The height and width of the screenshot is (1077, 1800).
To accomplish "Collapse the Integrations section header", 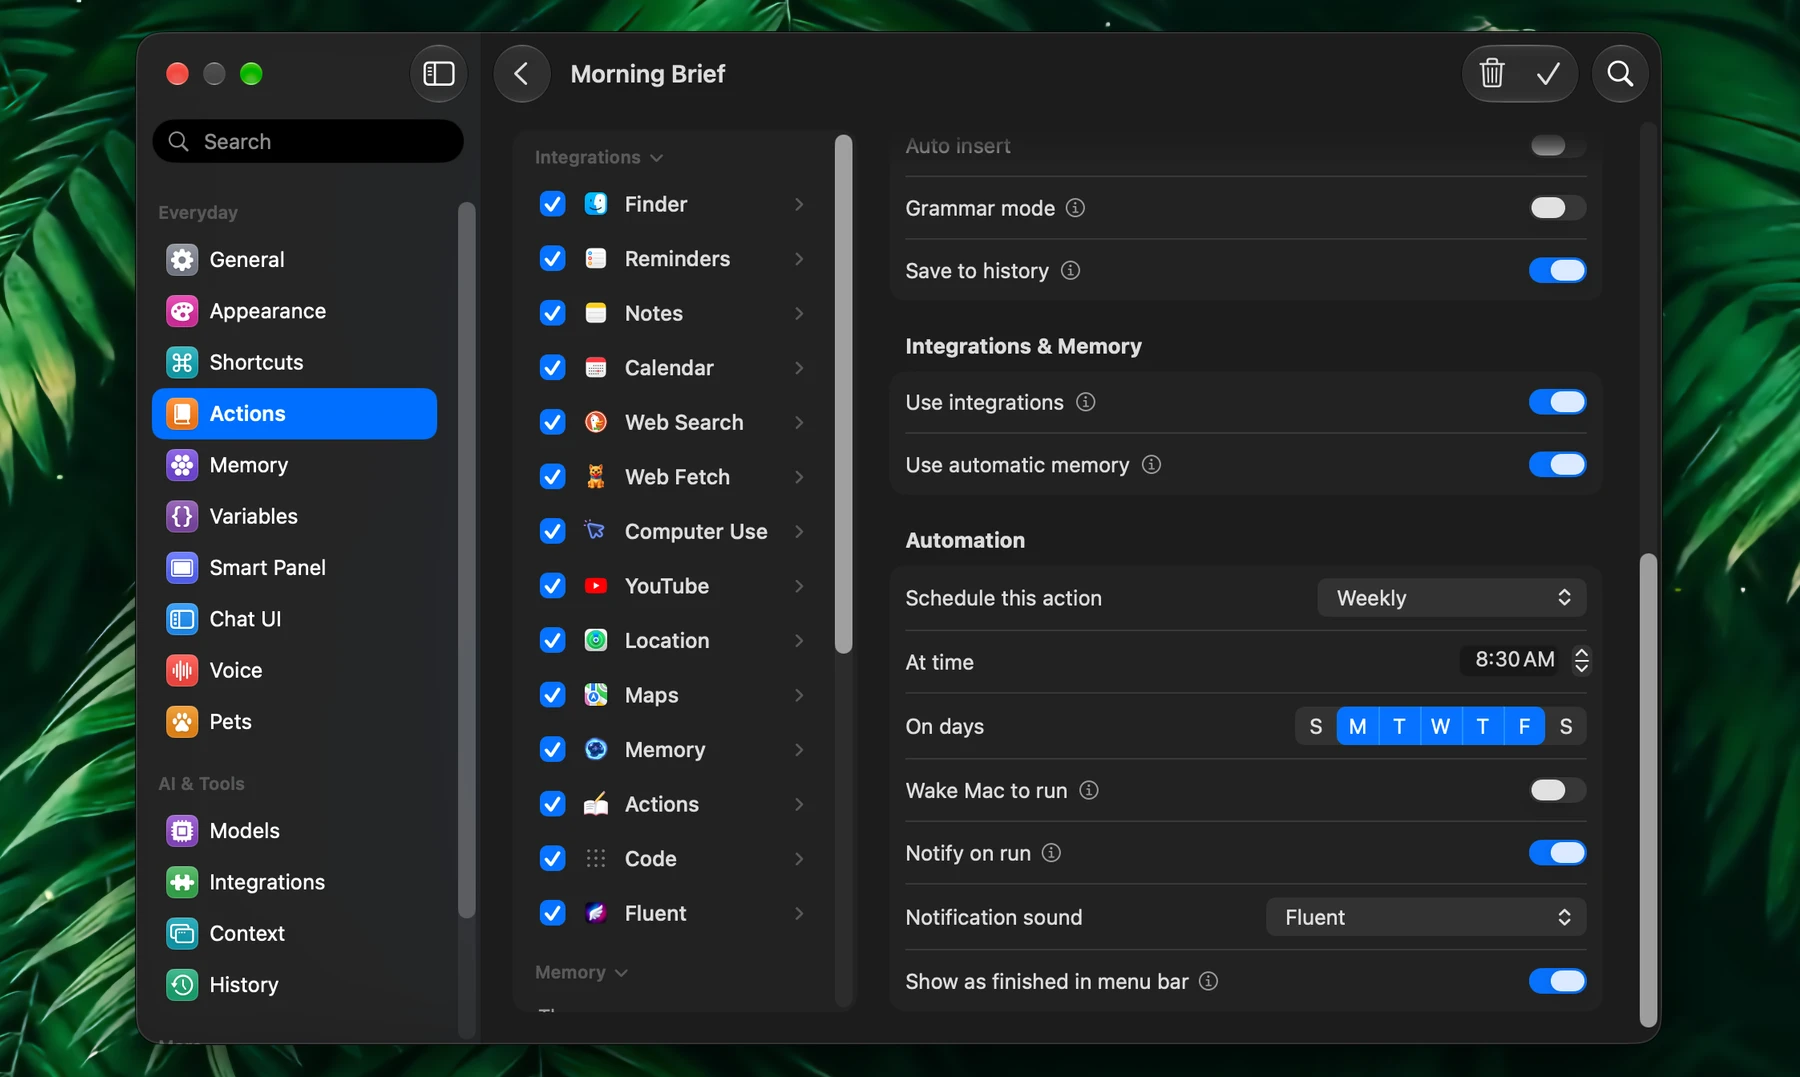I will click(598, 158).
